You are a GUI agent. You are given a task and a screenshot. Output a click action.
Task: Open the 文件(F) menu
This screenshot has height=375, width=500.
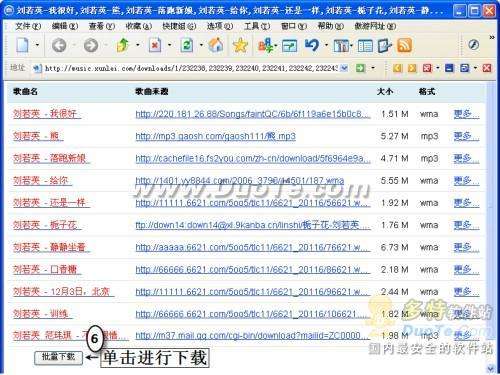click(x=28, y=26)
